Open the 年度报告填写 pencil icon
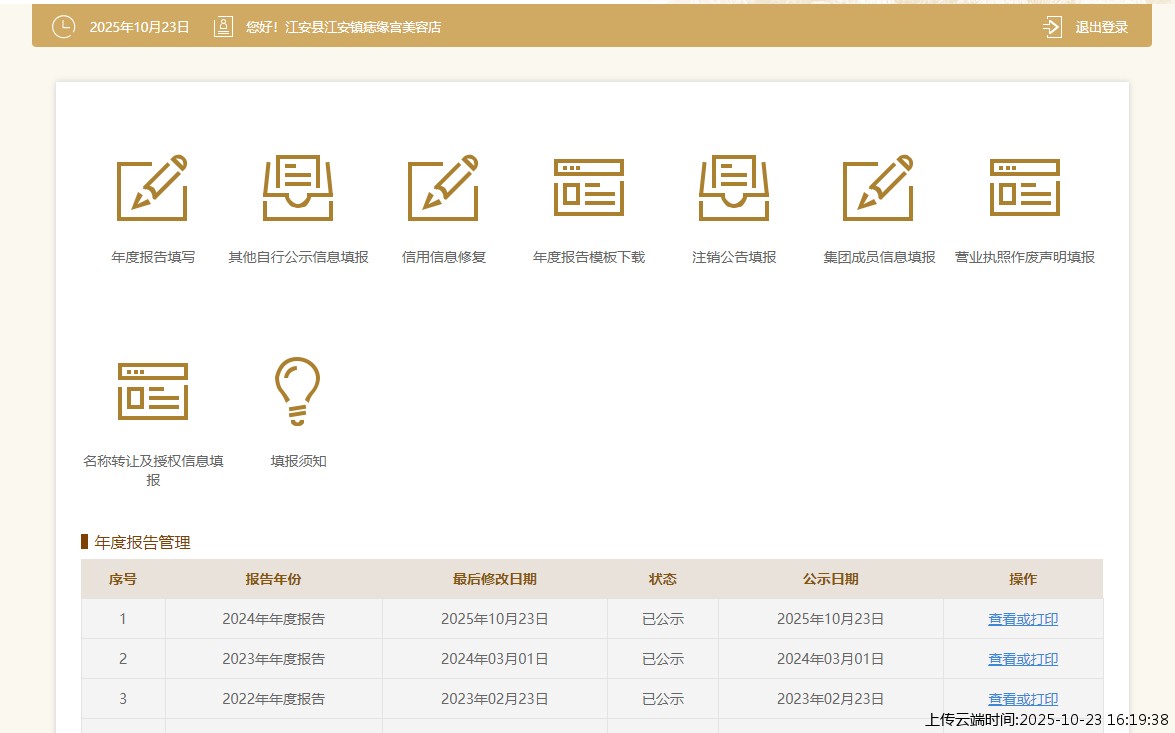Screen dimensions: 1175x733 (152, 188)
